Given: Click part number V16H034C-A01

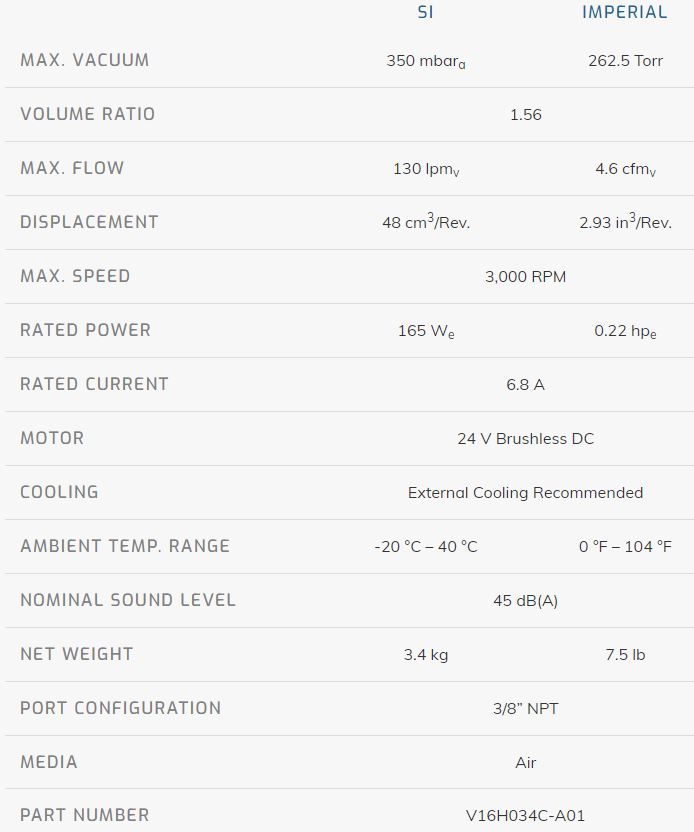Looking at the screenshot, I should 526,816.
